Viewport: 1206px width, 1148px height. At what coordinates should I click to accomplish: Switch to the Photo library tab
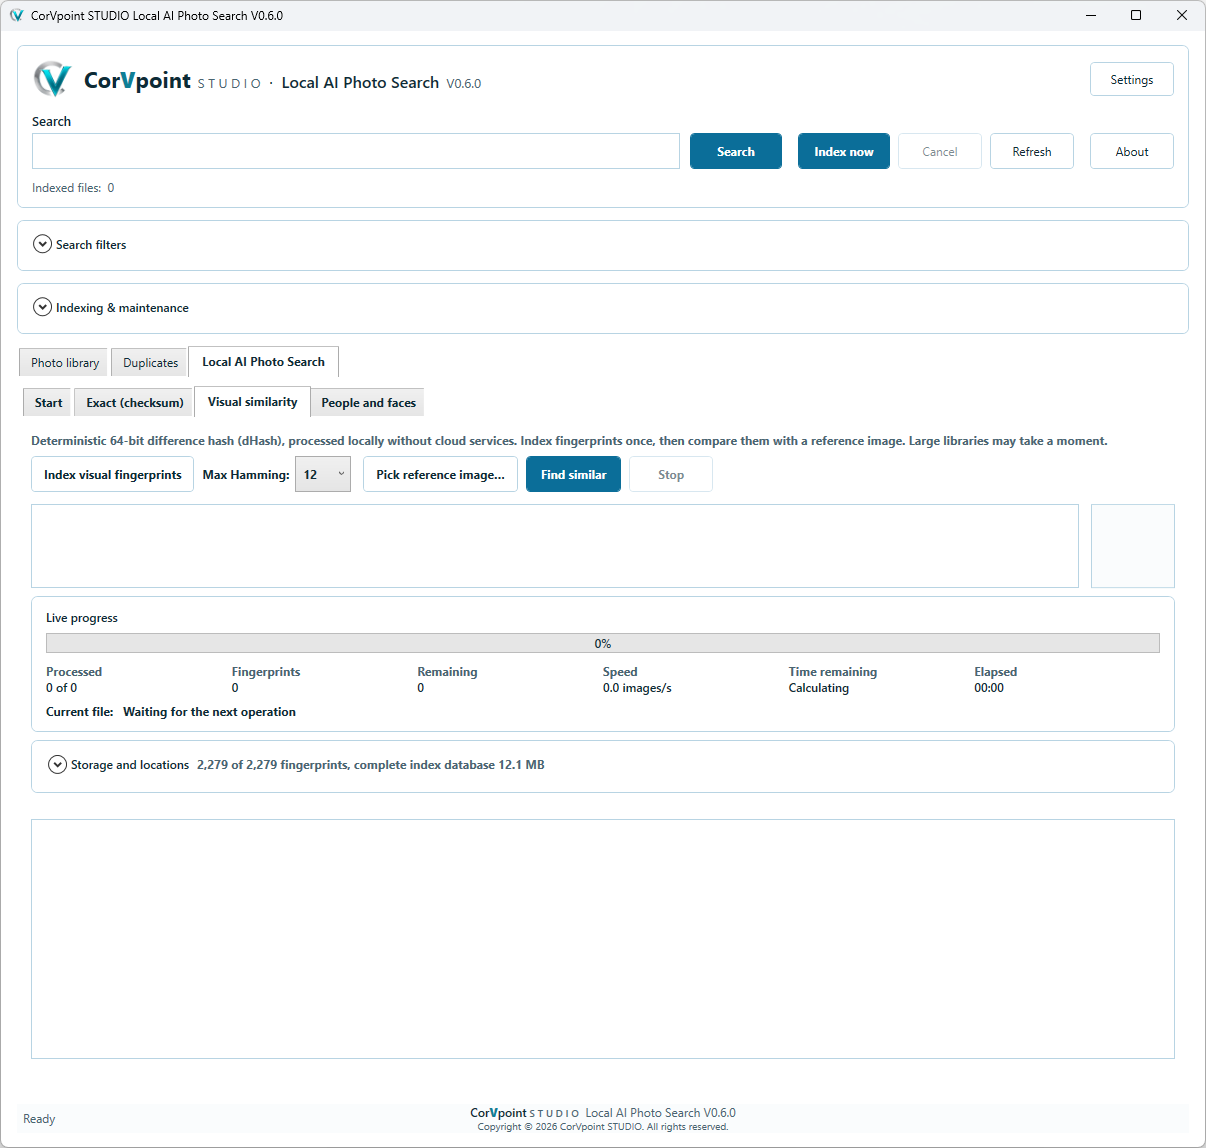(65, 362)
